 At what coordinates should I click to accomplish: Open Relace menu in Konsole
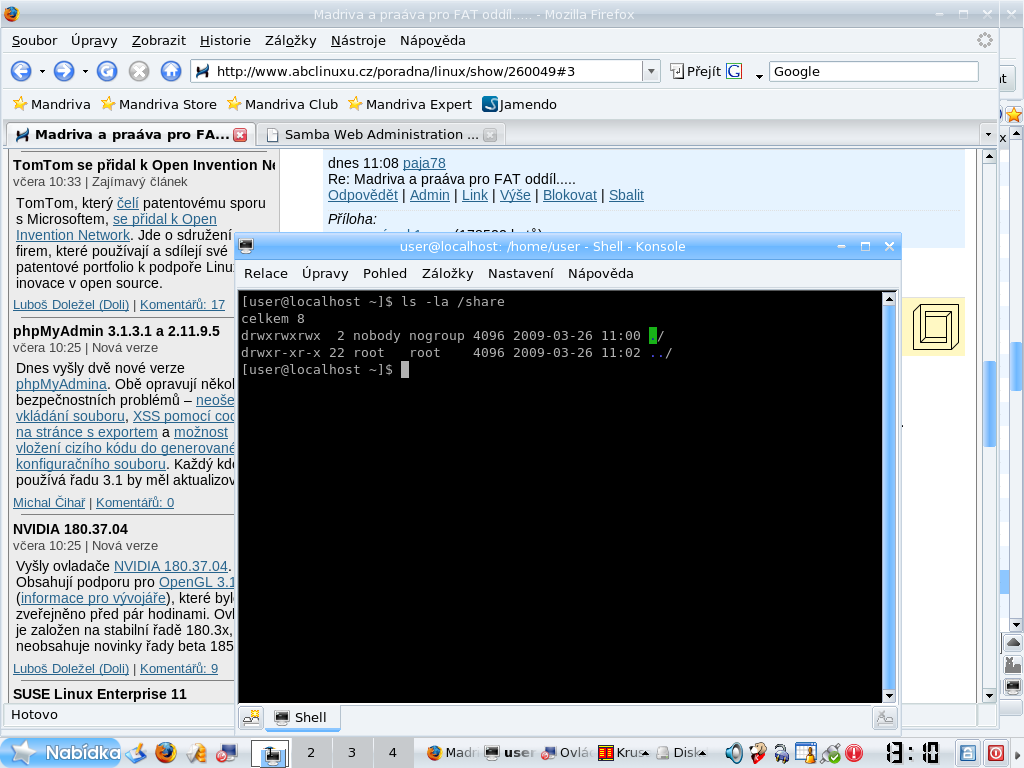tap(266, 273)
